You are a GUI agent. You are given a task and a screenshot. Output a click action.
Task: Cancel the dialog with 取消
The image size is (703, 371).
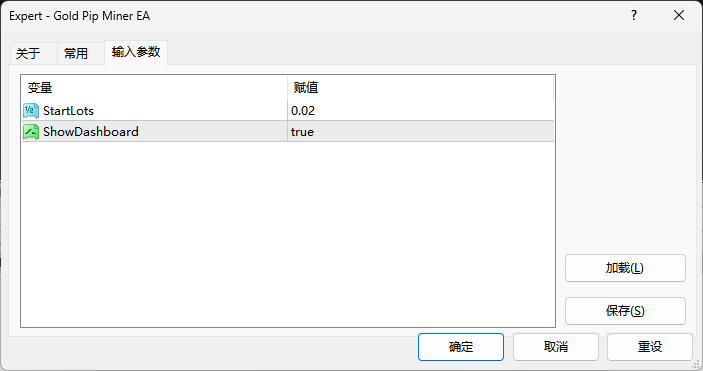coord(556,346)
